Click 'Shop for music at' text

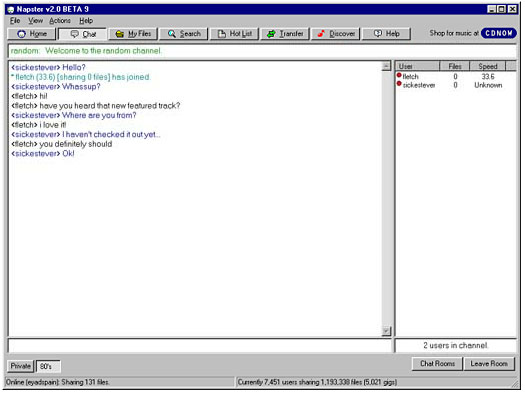[454, 33]
